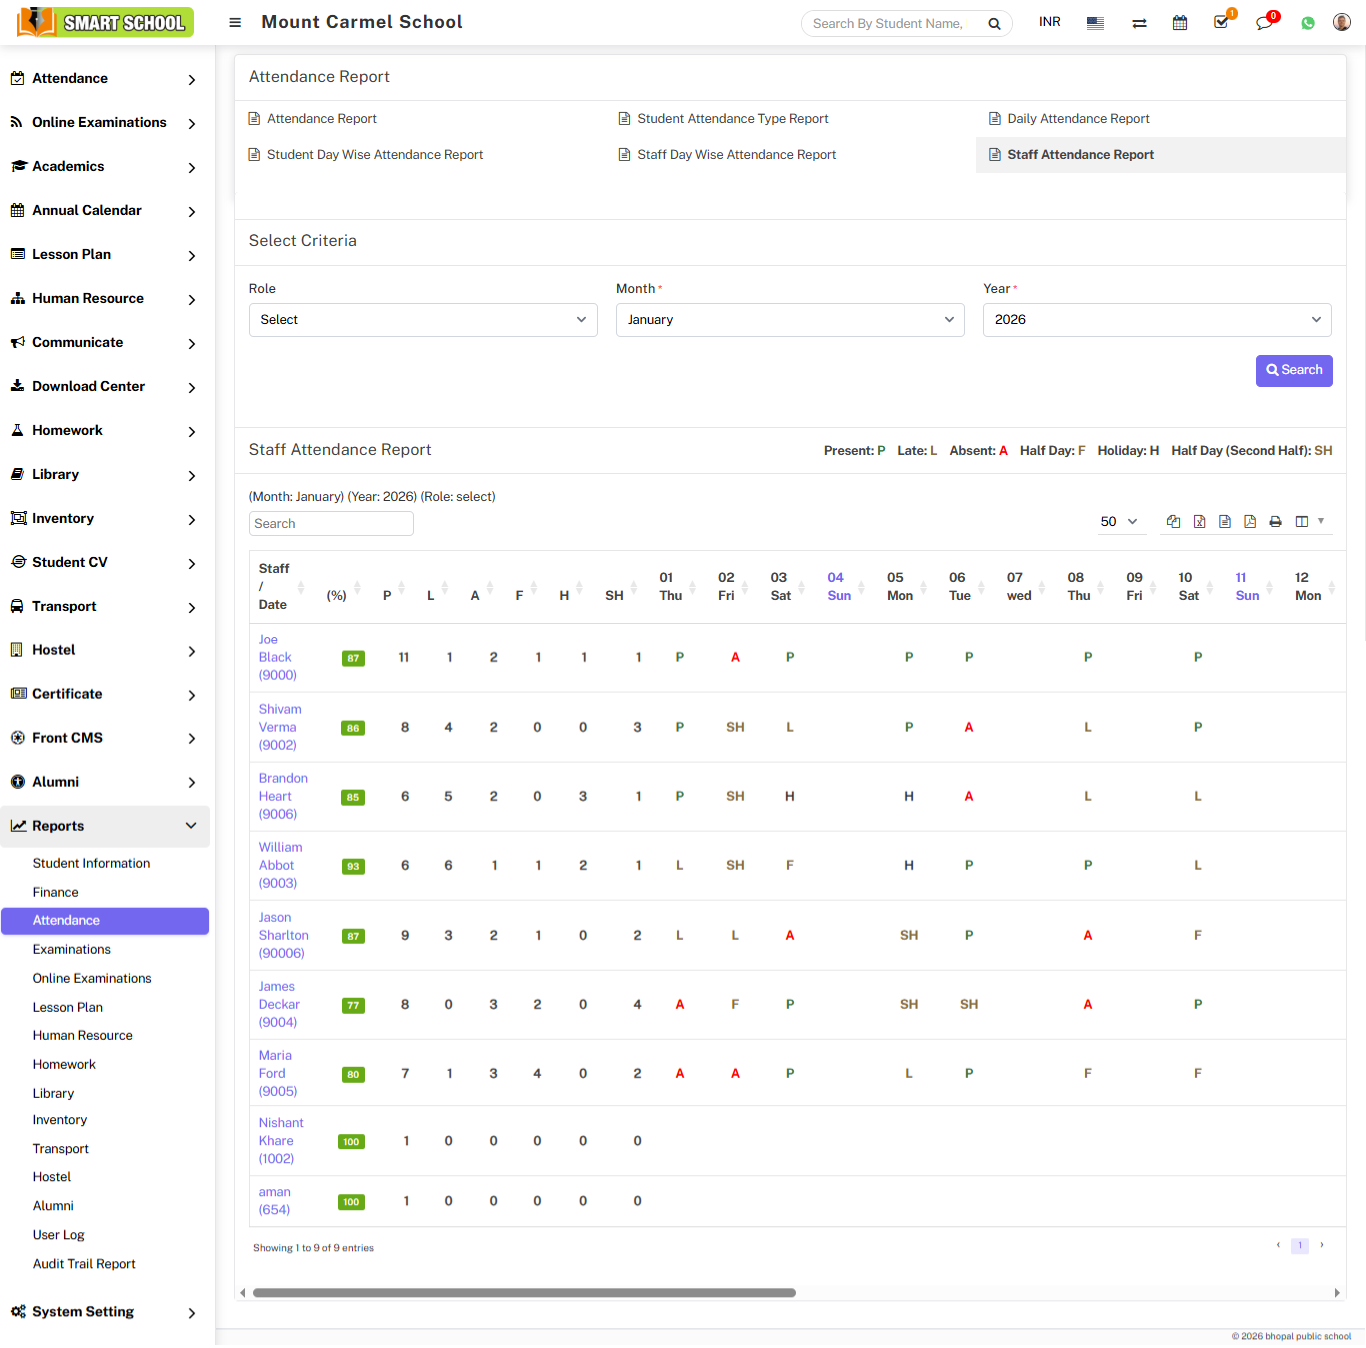Click the PDF export icon
The width and height of the screenshot is (1366, 1348).
point(1250,521)
